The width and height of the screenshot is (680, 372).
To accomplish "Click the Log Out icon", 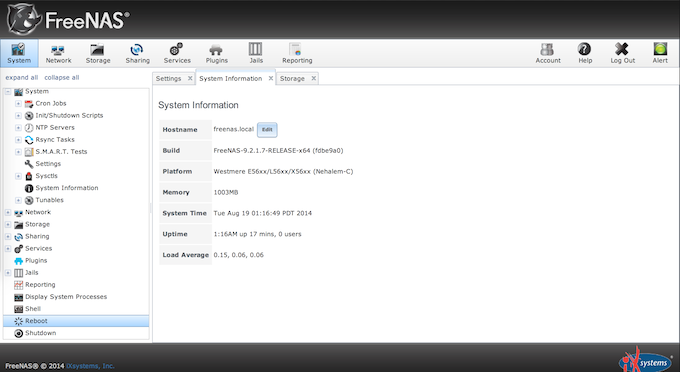I will click(622, 53).
